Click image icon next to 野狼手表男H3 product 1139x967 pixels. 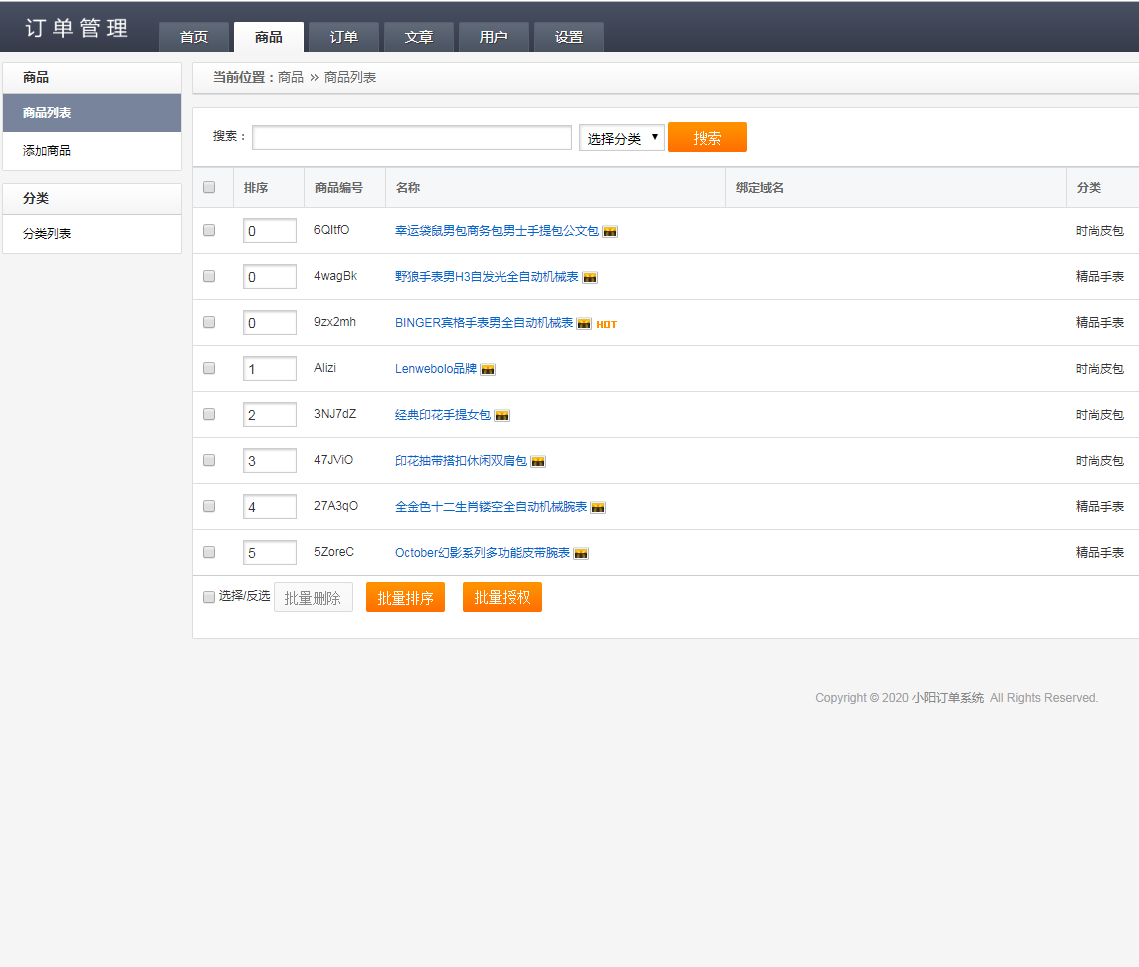coord(590,277)
